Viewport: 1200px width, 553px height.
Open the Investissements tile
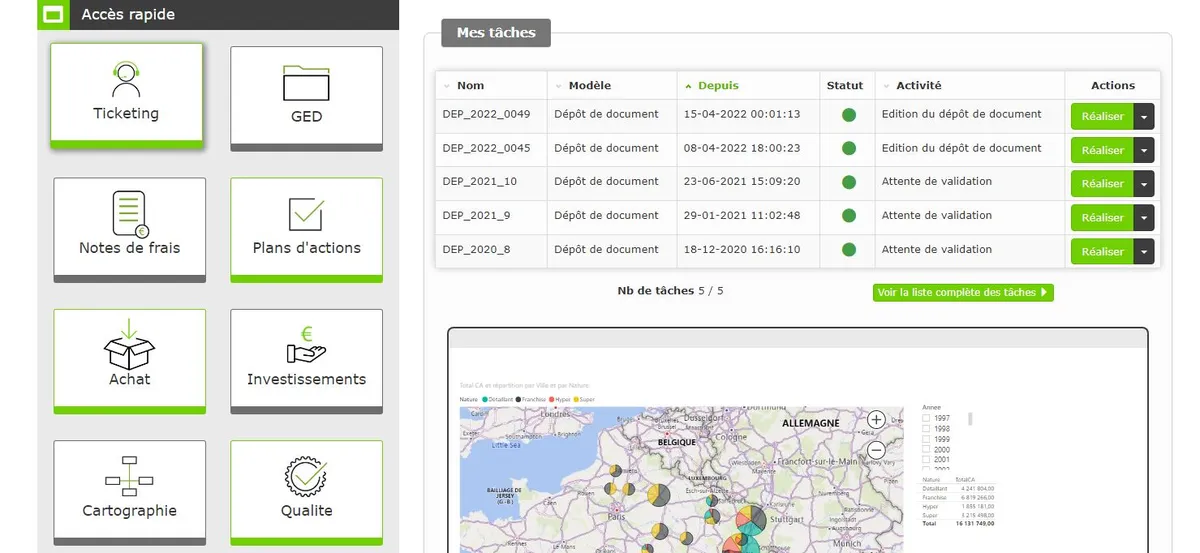coord(306,360)
